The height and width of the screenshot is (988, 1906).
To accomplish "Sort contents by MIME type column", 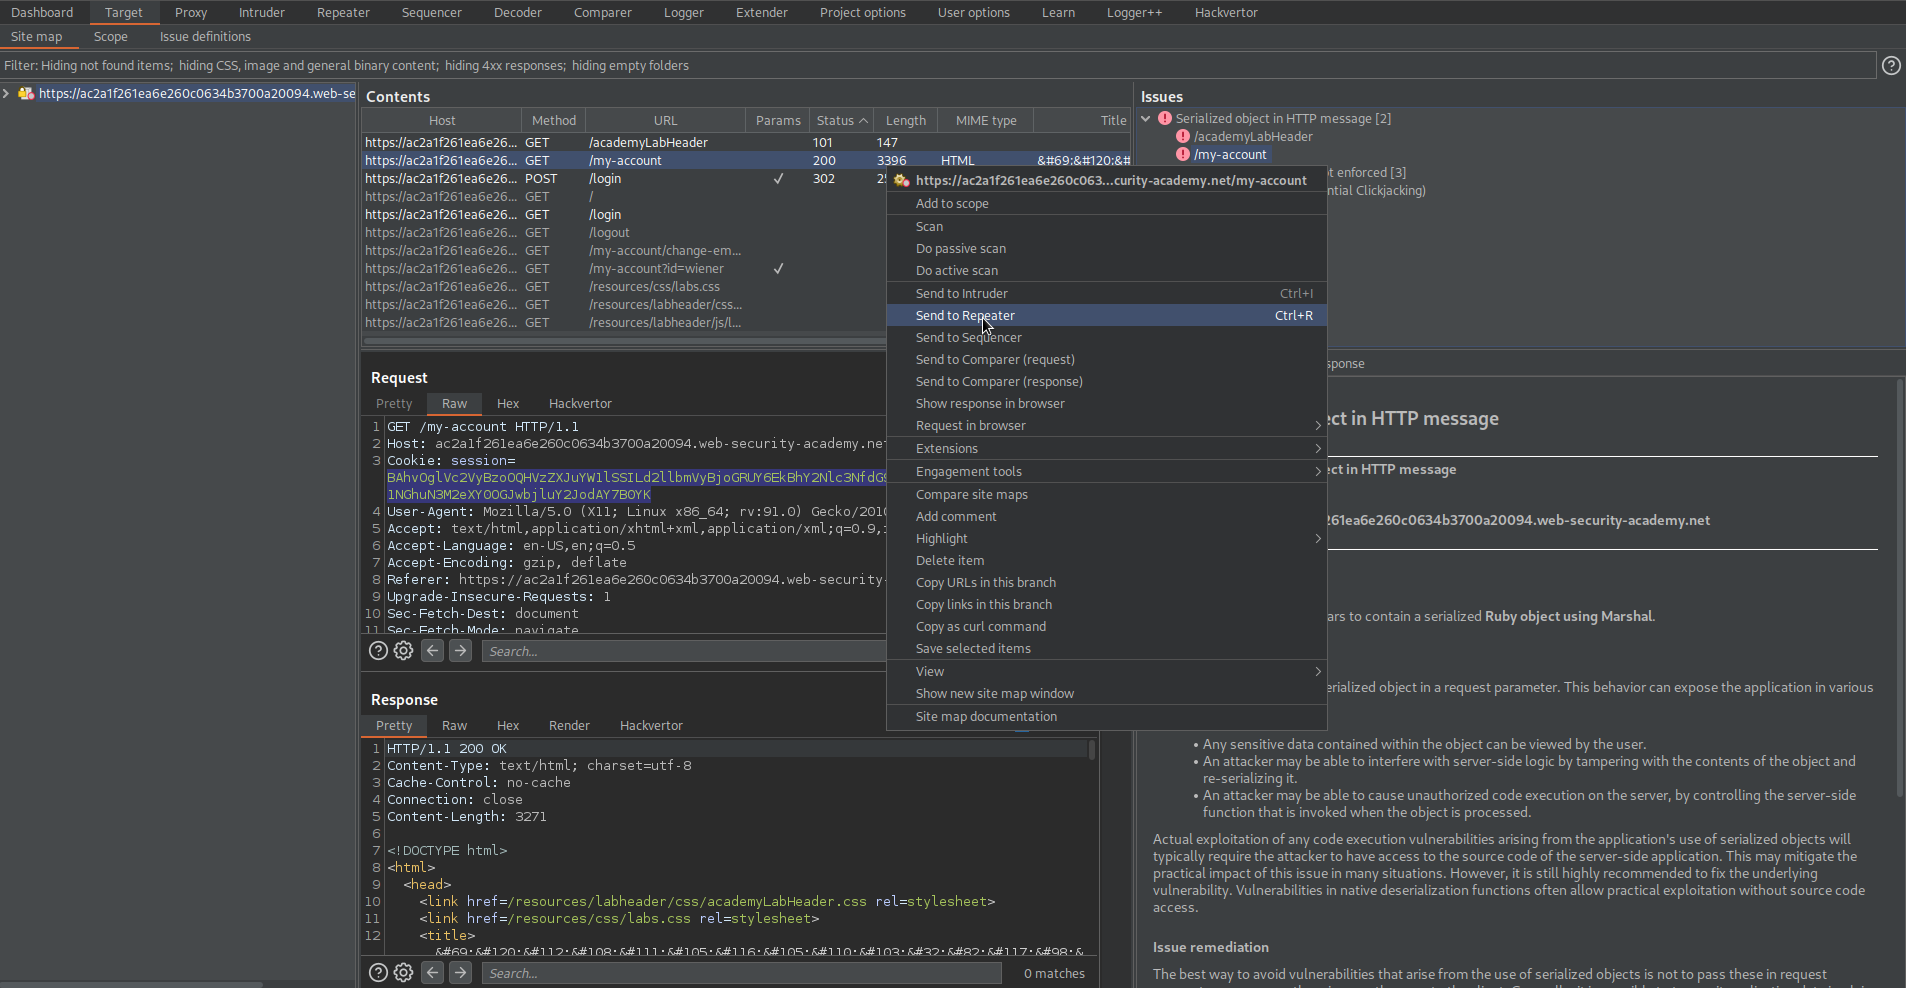I will tap(986, 120).
